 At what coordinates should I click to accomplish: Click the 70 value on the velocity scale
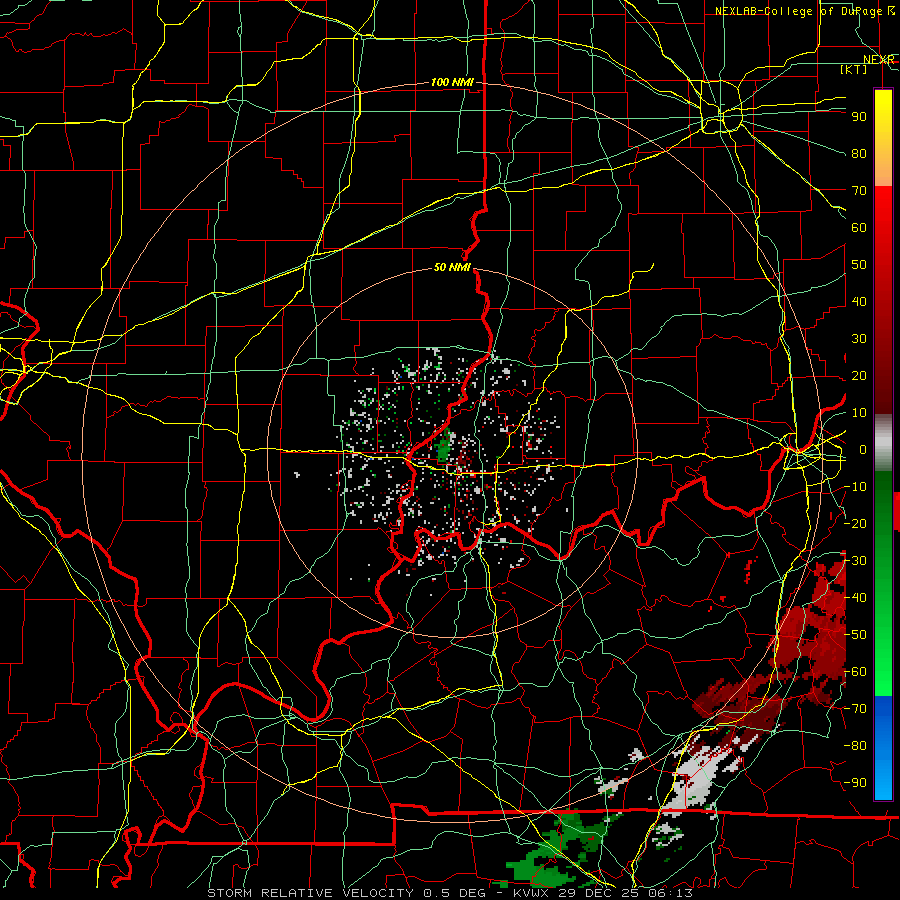(x=859, y=191)
